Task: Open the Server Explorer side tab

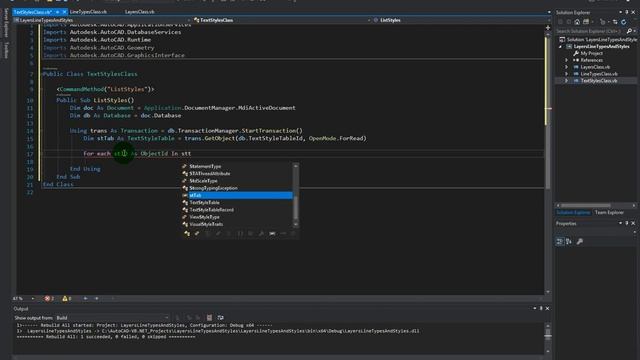Action: [6, 22]
